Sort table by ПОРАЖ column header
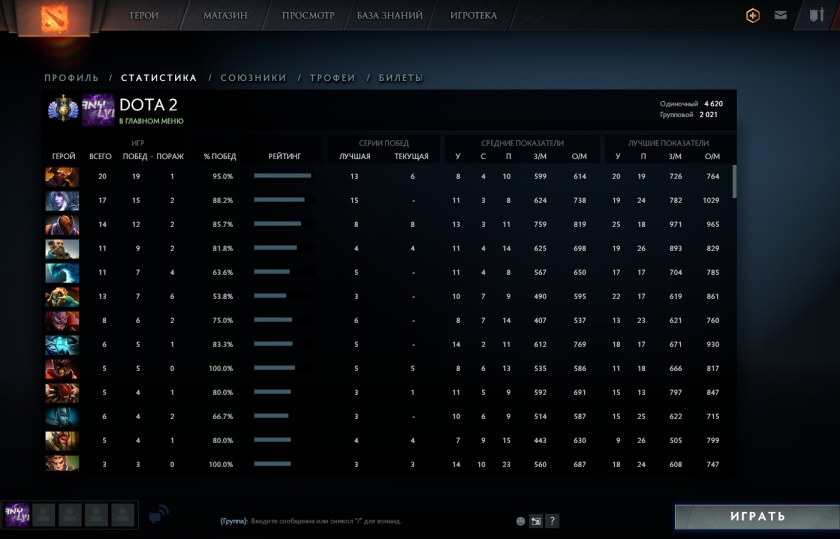Viewport: 840px width, 539px height. point(170,156)
